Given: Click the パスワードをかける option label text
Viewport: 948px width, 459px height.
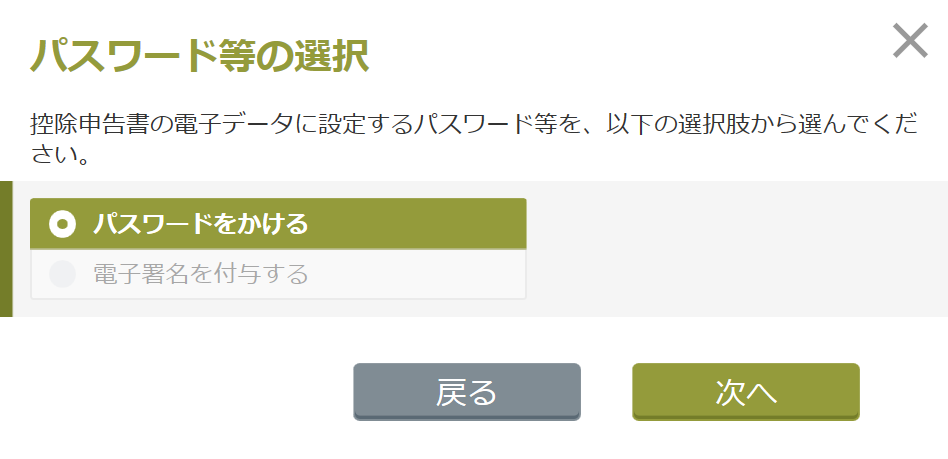Looking at the screenshot, I should click(x=200, y=224).
